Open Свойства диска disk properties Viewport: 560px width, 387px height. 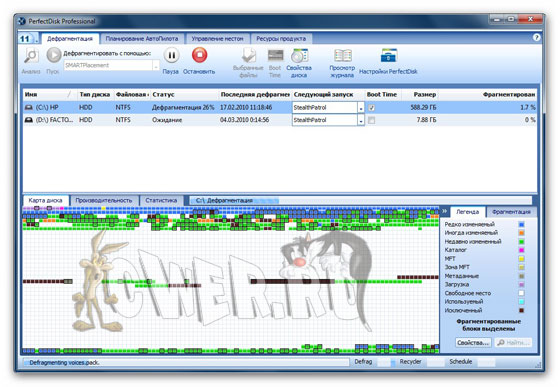point(299,56)
